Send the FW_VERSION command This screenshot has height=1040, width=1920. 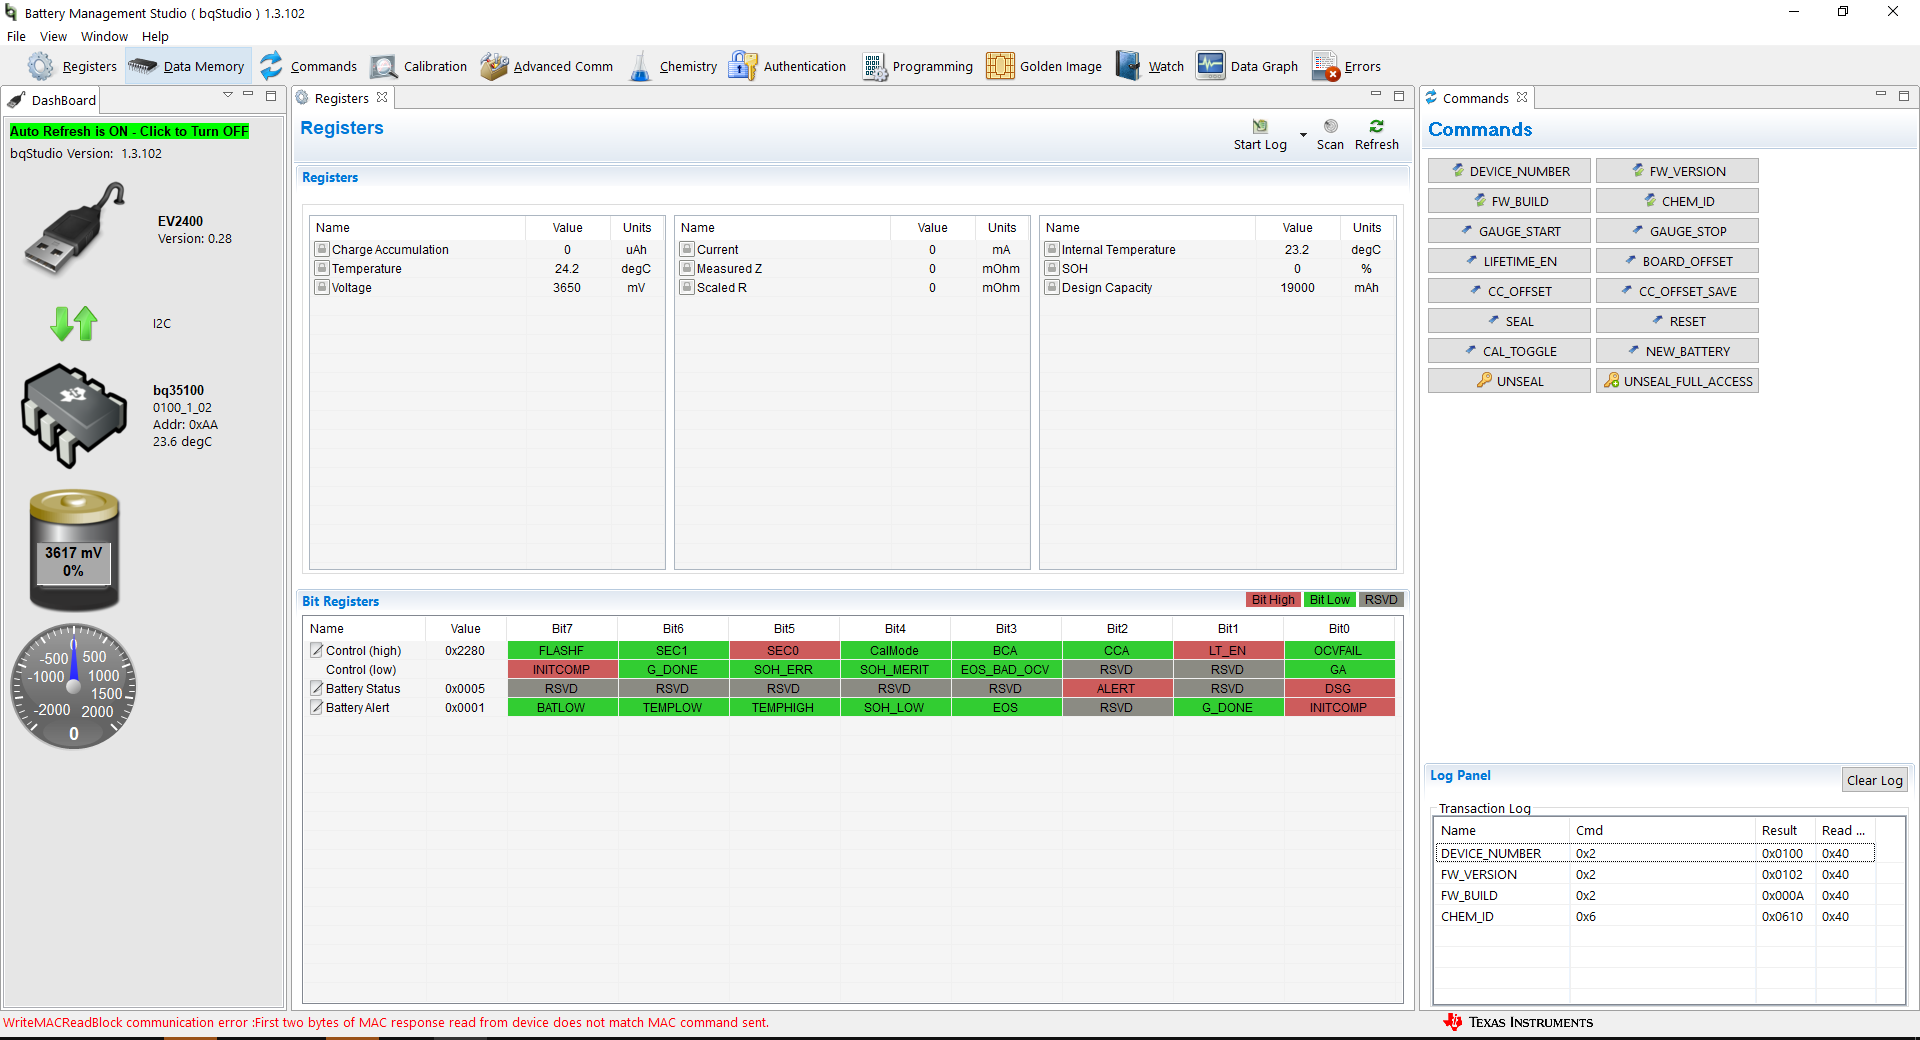[1677, 171]
